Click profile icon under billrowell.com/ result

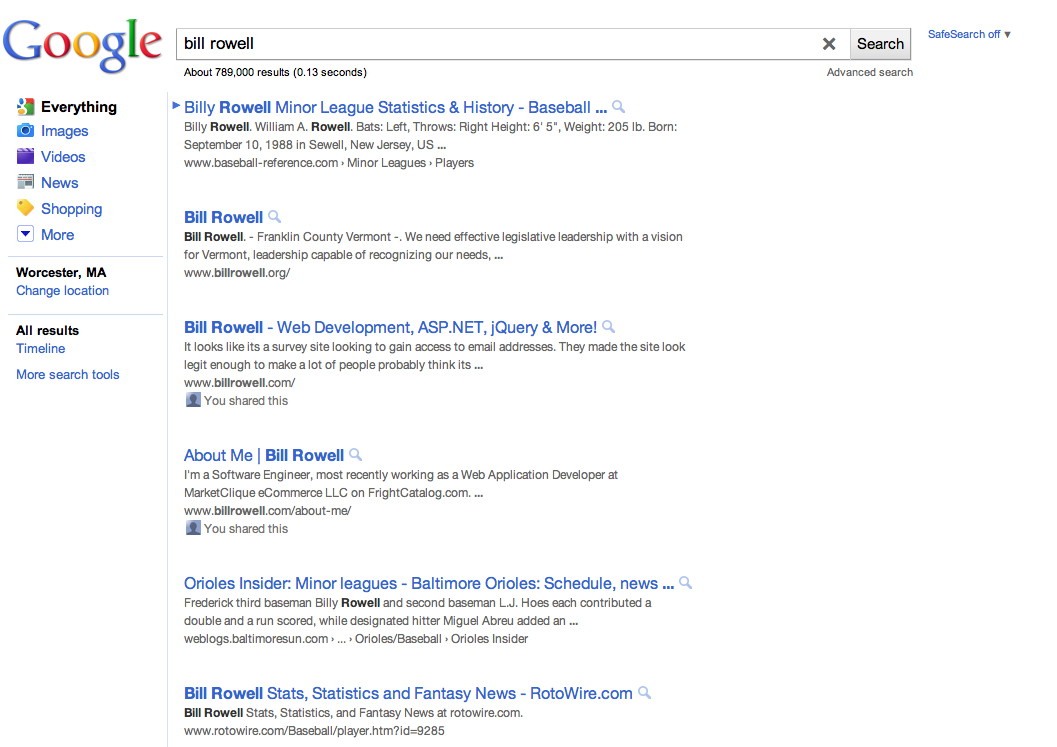pyautogui.click(x=193, y=400)
